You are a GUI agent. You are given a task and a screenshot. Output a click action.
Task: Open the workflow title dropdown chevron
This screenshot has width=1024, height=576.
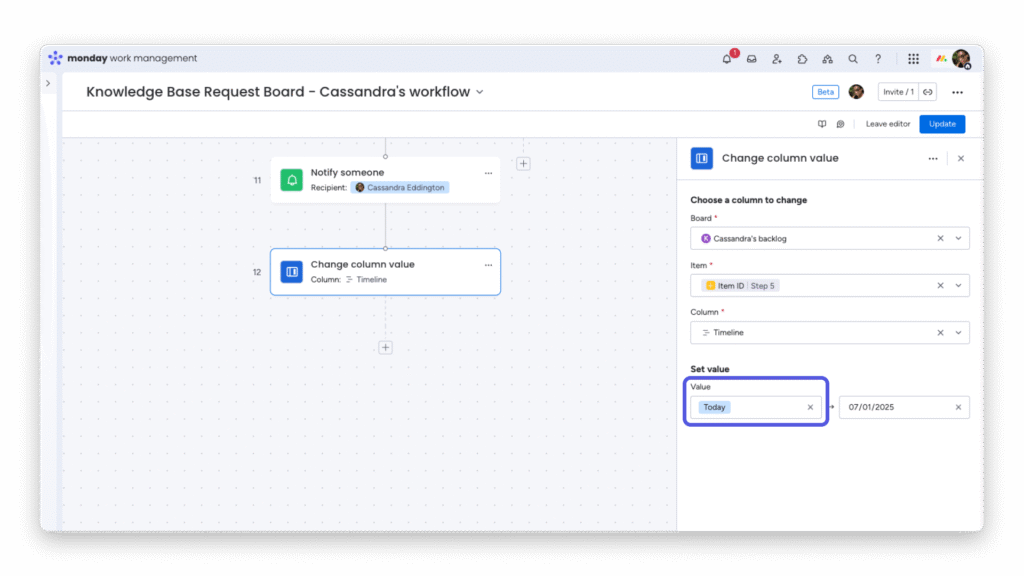pyautogui.click(x=480, y=92)
